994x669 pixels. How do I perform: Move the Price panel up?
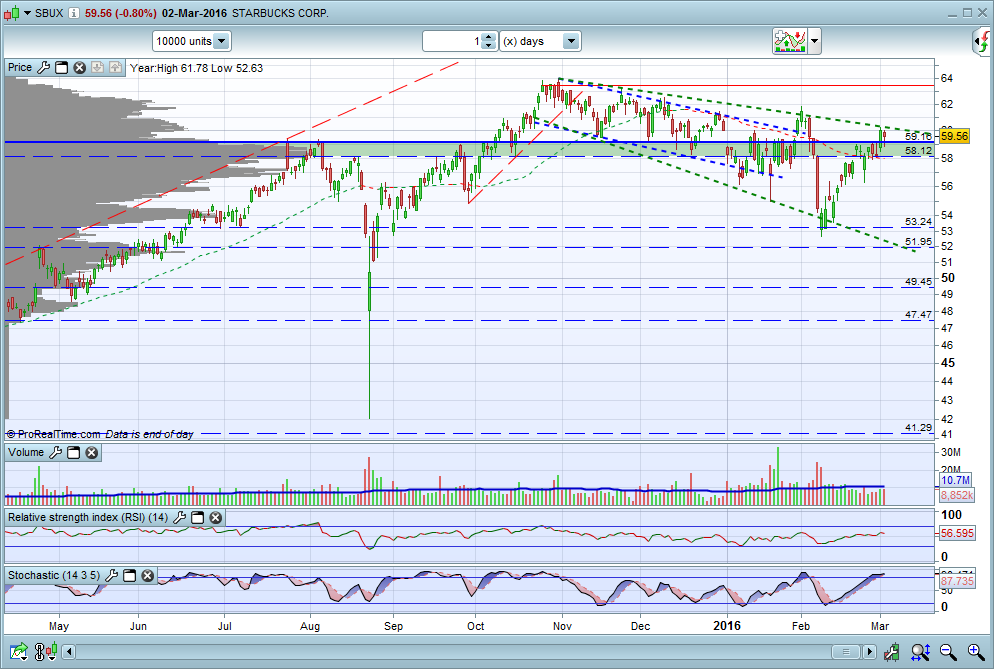click(115, 67)
